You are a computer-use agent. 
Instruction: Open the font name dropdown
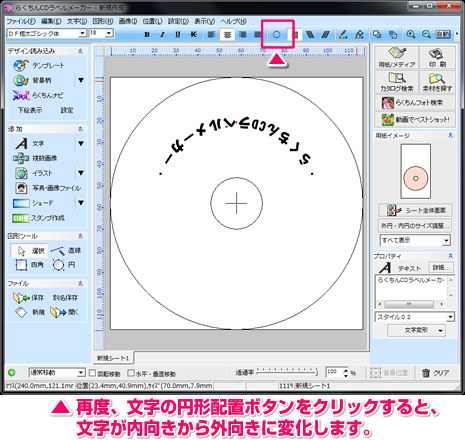coord(82,33)
